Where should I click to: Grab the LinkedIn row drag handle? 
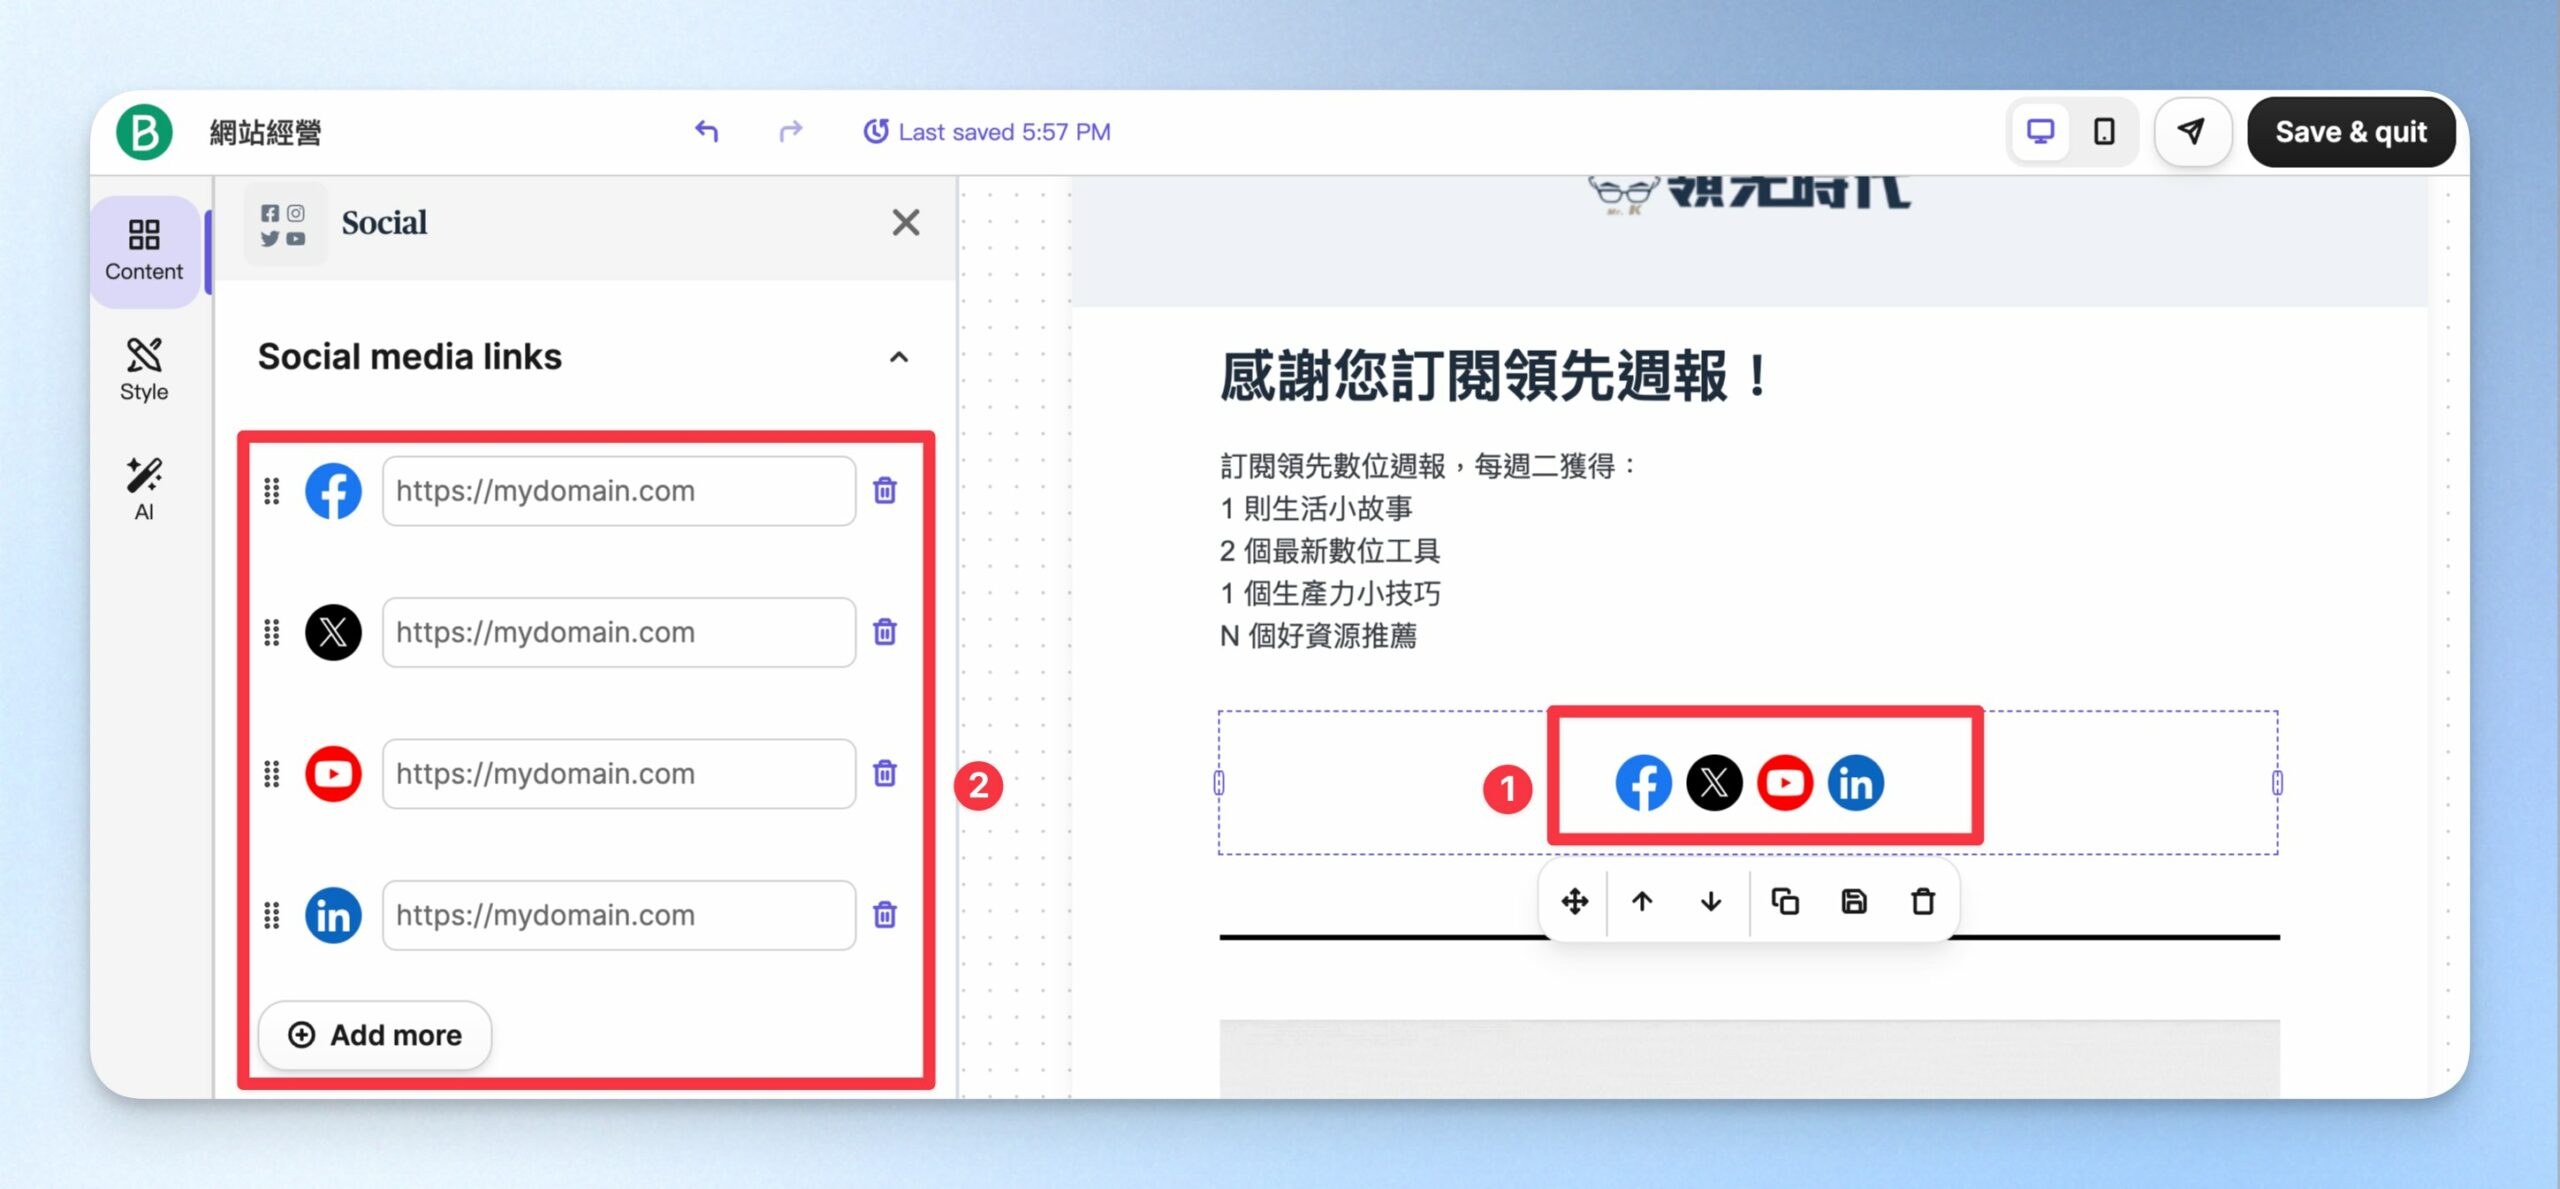(272, 915)
